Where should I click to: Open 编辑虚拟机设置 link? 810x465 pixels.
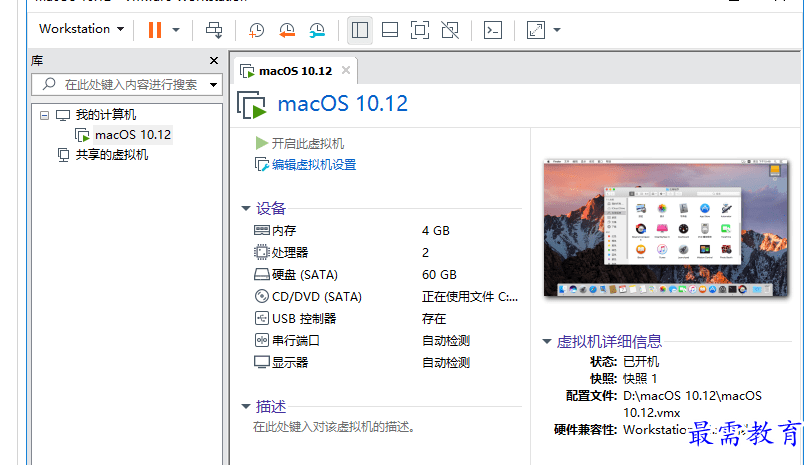click(314, 165)
